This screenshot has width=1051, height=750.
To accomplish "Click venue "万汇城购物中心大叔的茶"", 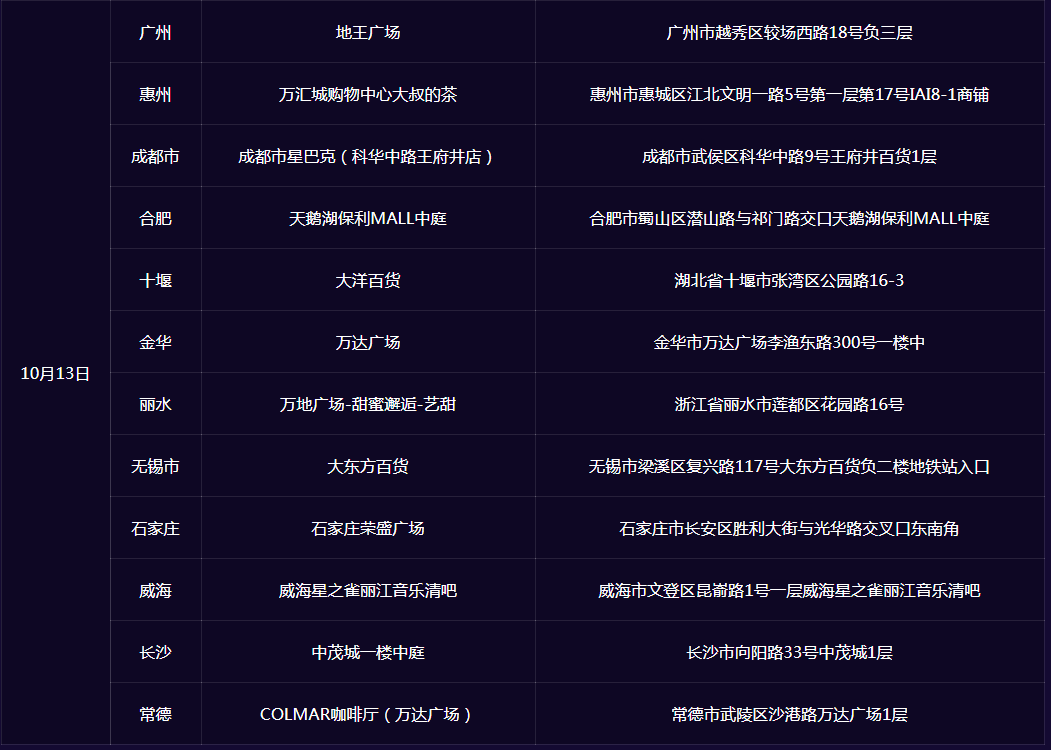I will click(x=368, y=95).
